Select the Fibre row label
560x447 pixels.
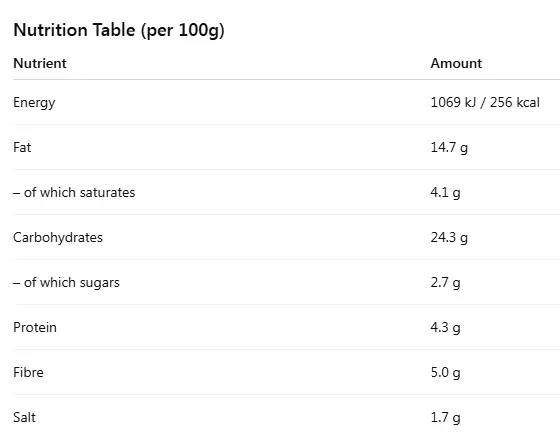(x=29, y=372)
